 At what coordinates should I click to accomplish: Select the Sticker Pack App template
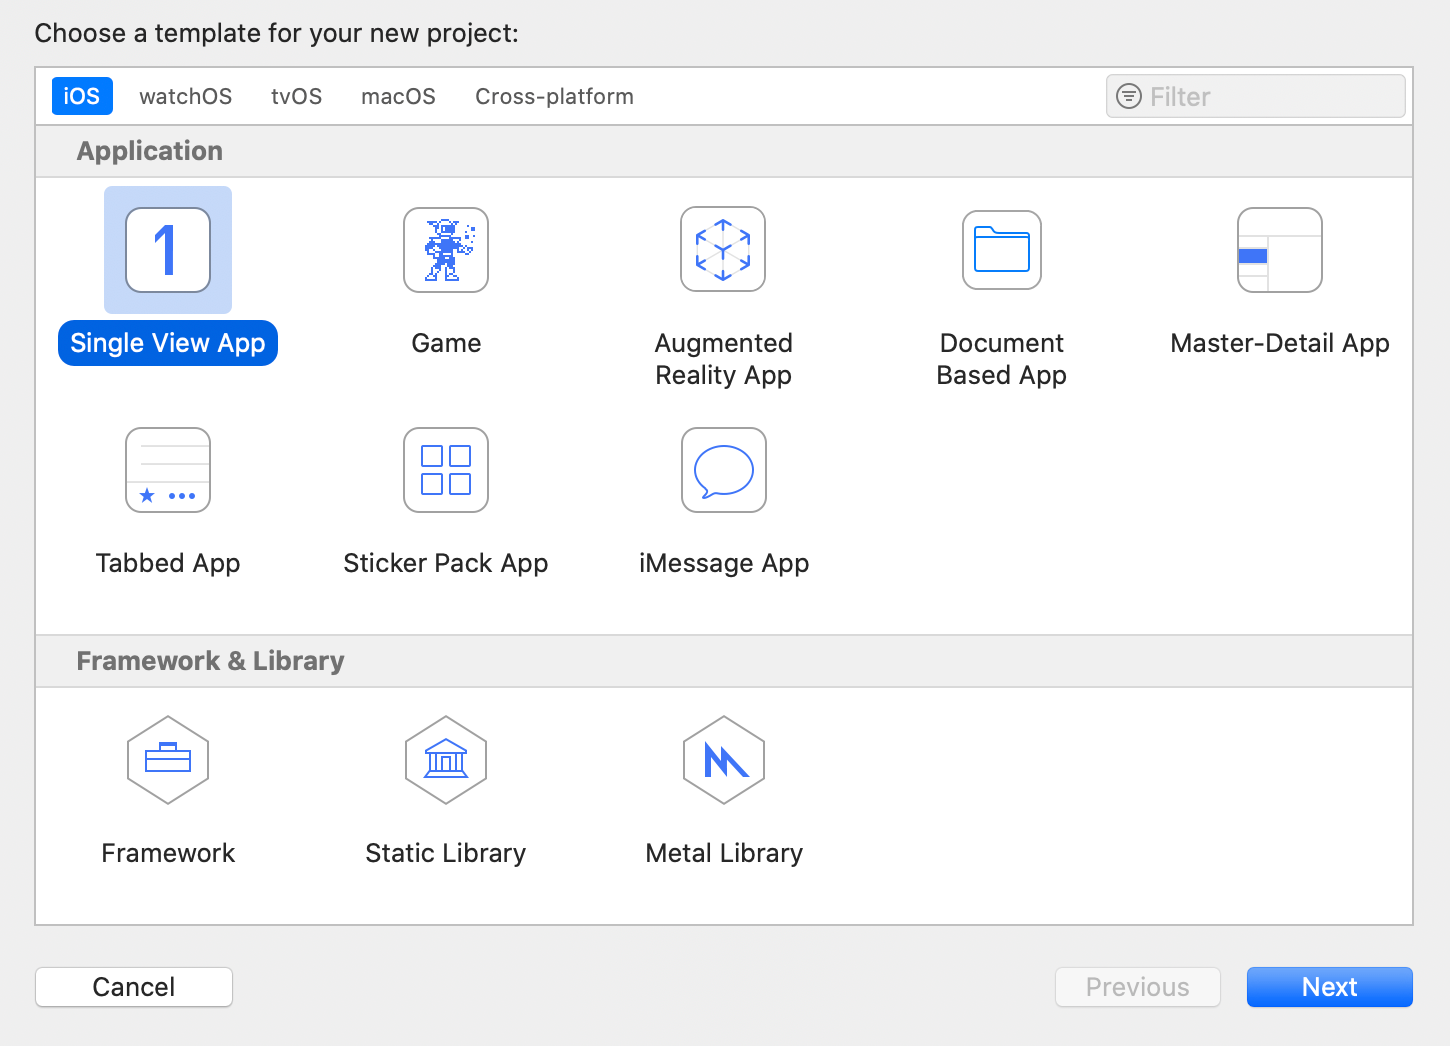pos(446,470)
